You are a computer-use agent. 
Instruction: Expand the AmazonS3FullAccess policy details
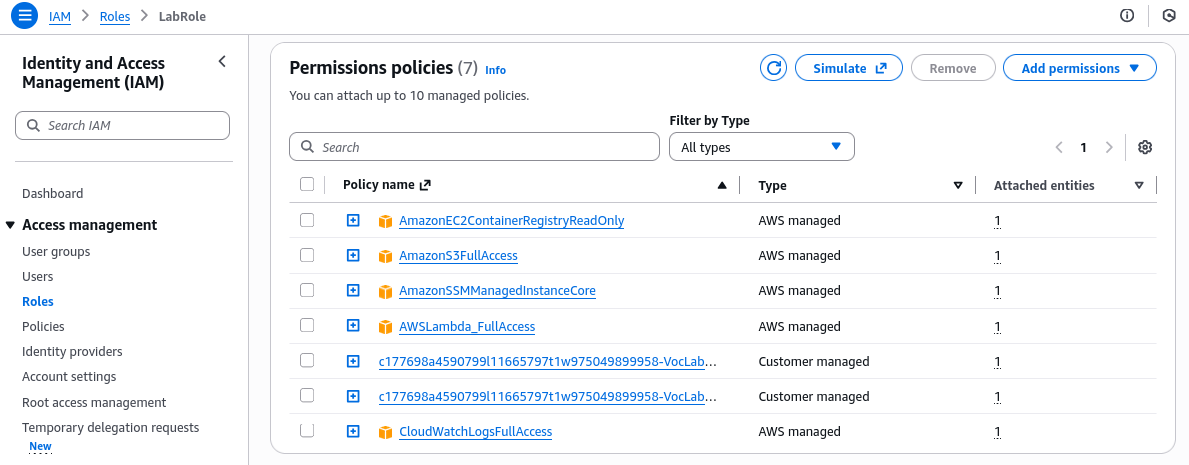click(x=353, y=255)
